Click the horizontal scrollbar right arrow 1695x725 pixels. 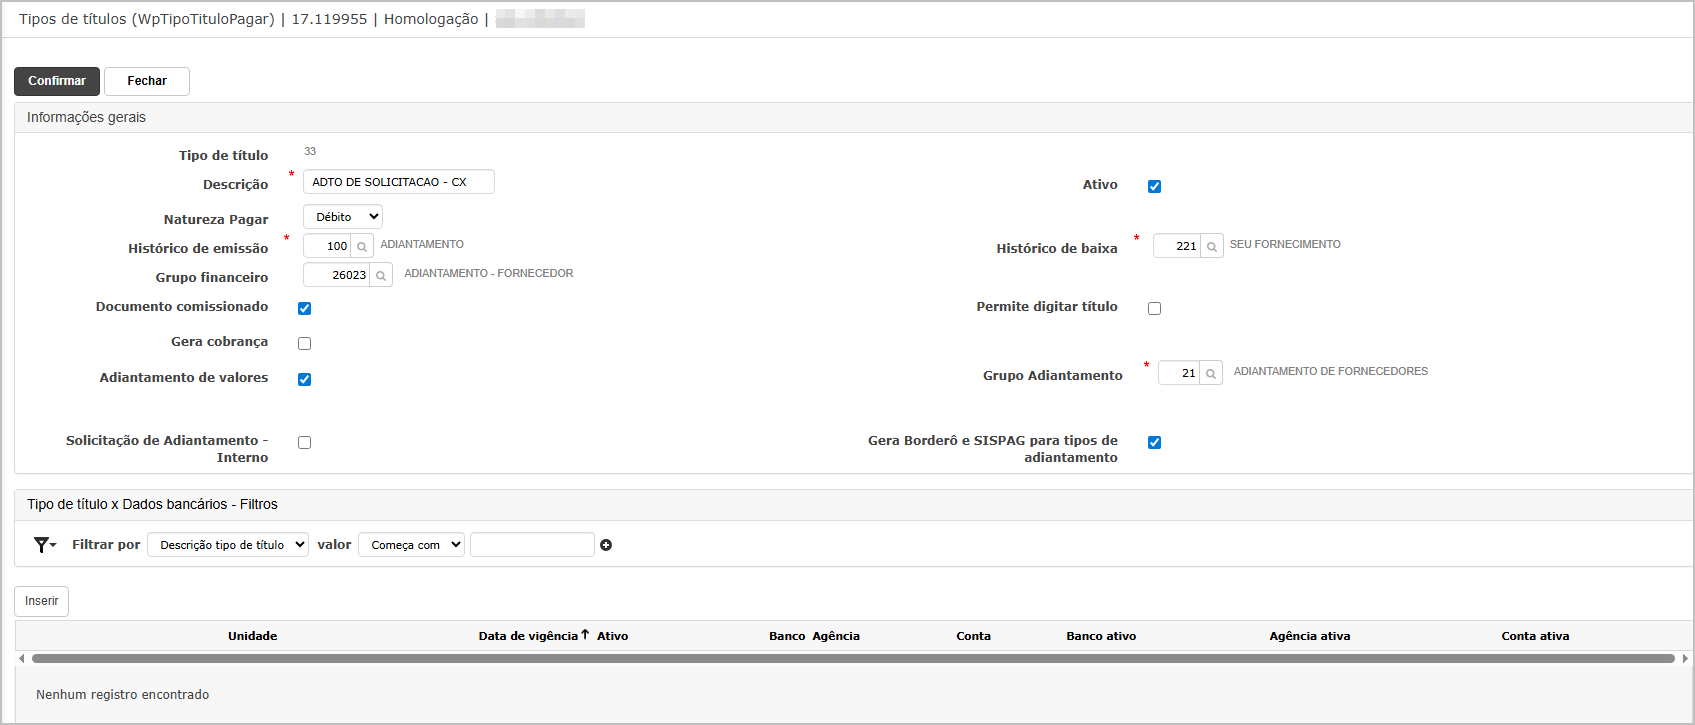1685,658
